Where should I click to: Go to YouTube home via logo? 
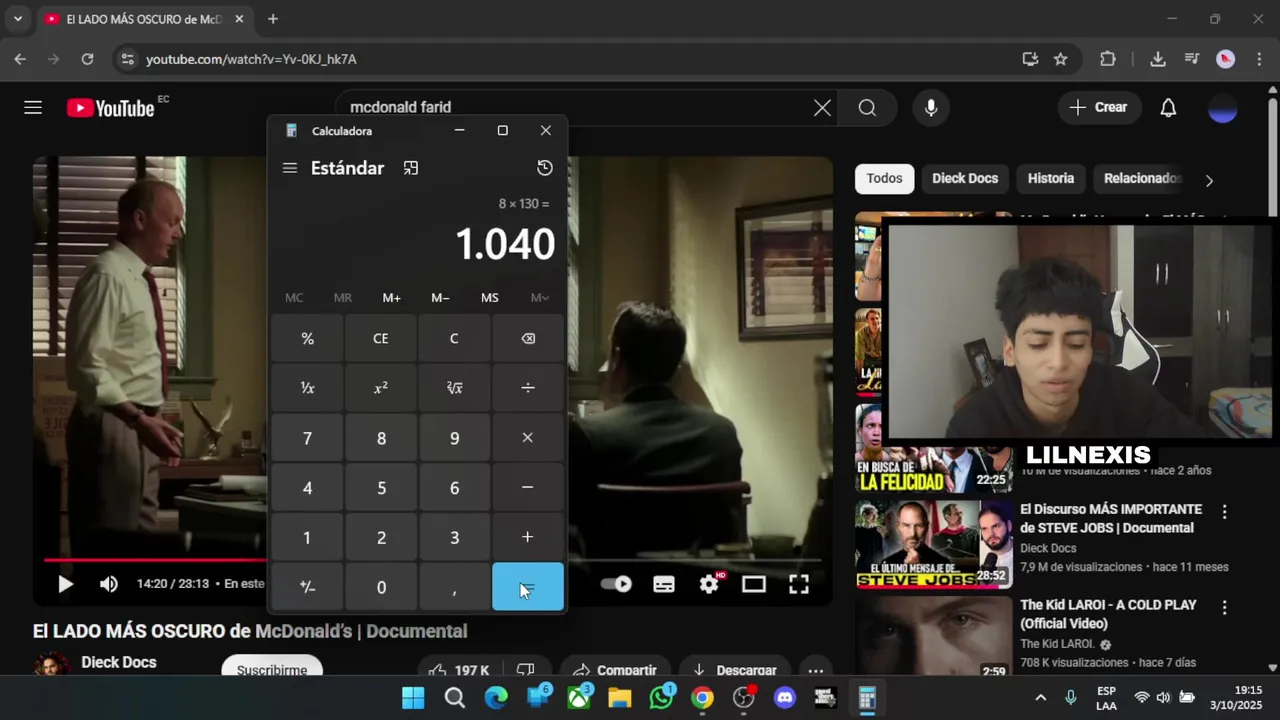click(111, 108)
